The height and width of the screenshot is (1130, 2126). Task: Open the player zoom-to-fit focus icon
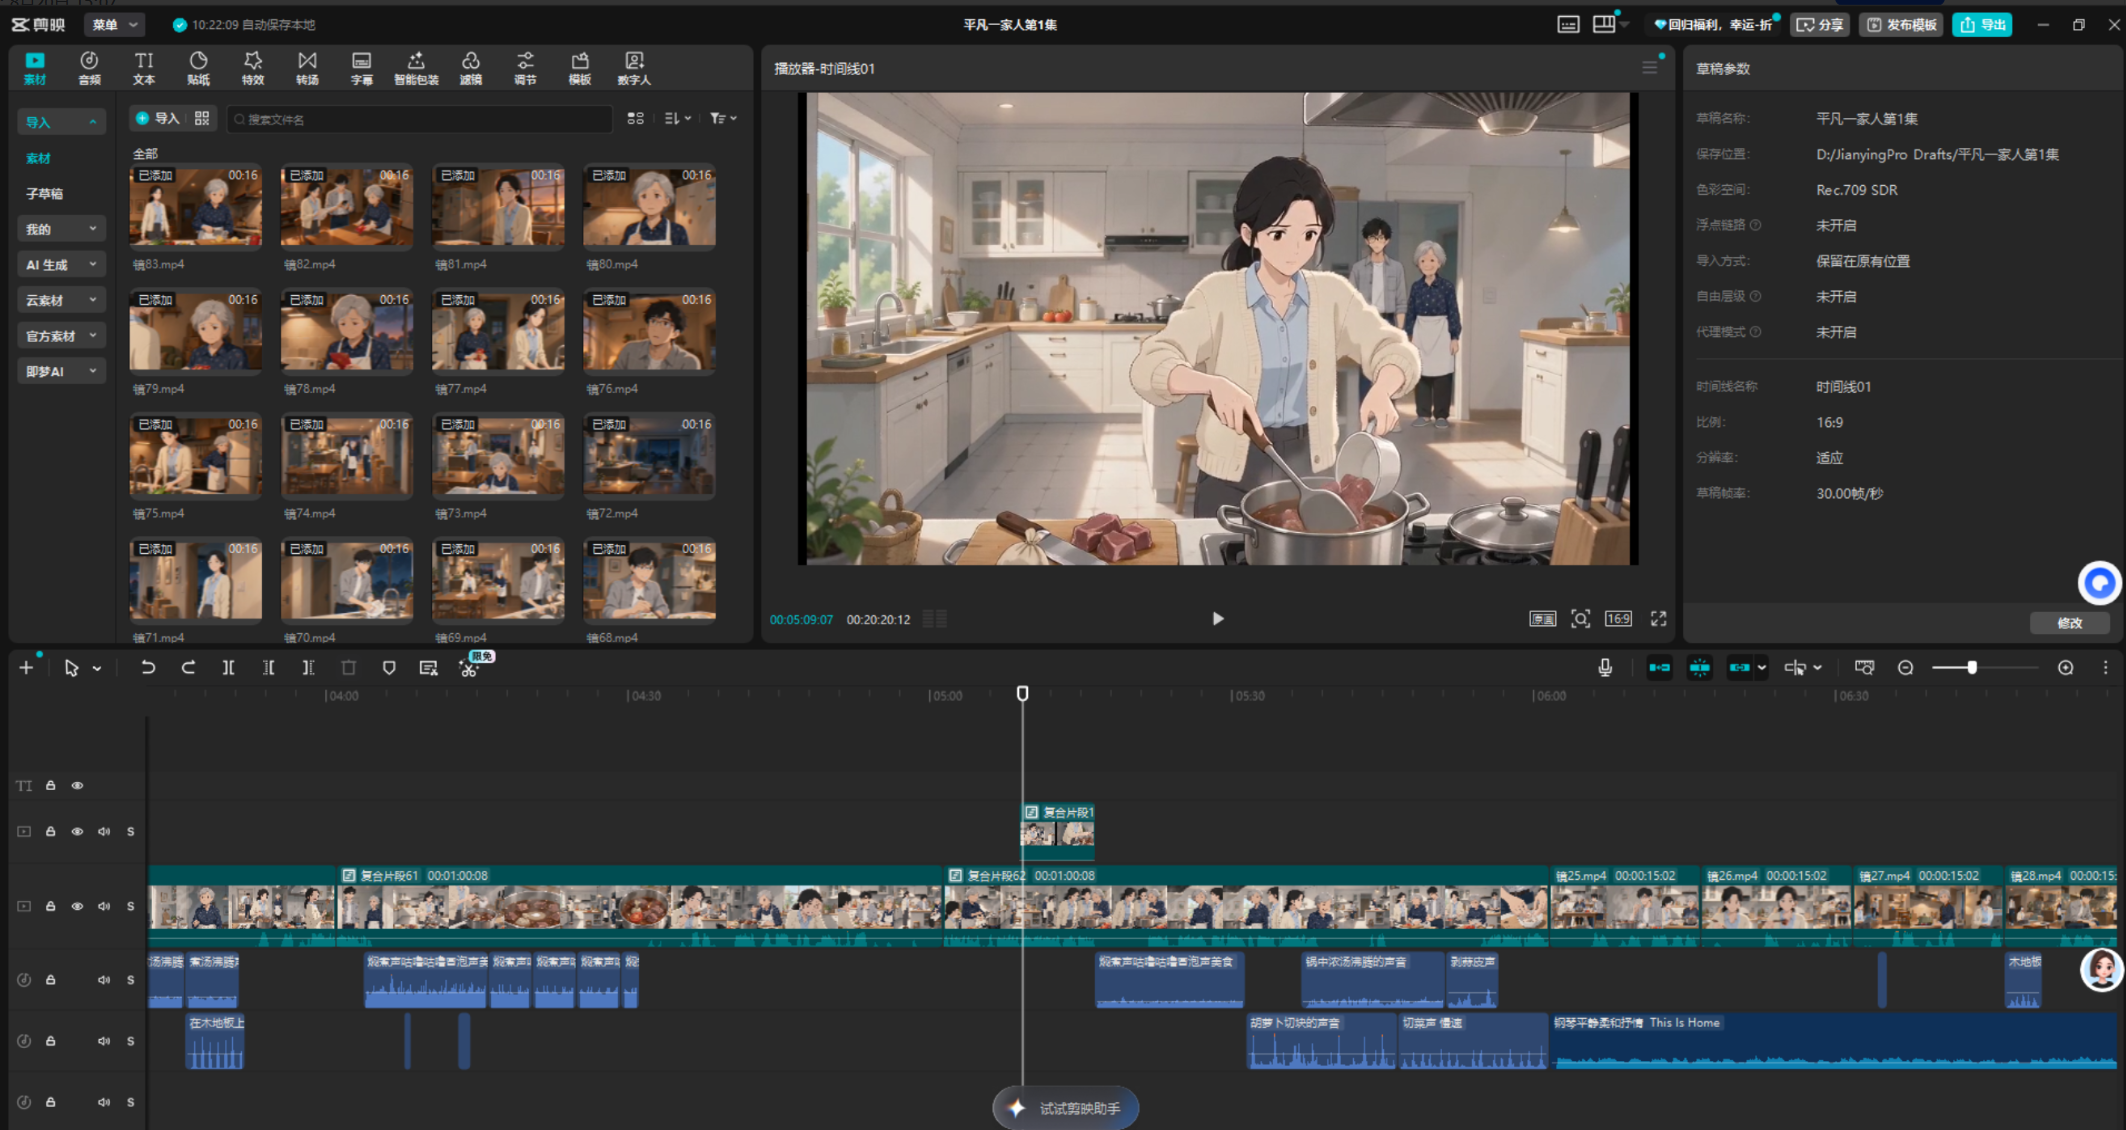tap(1580, 619)
